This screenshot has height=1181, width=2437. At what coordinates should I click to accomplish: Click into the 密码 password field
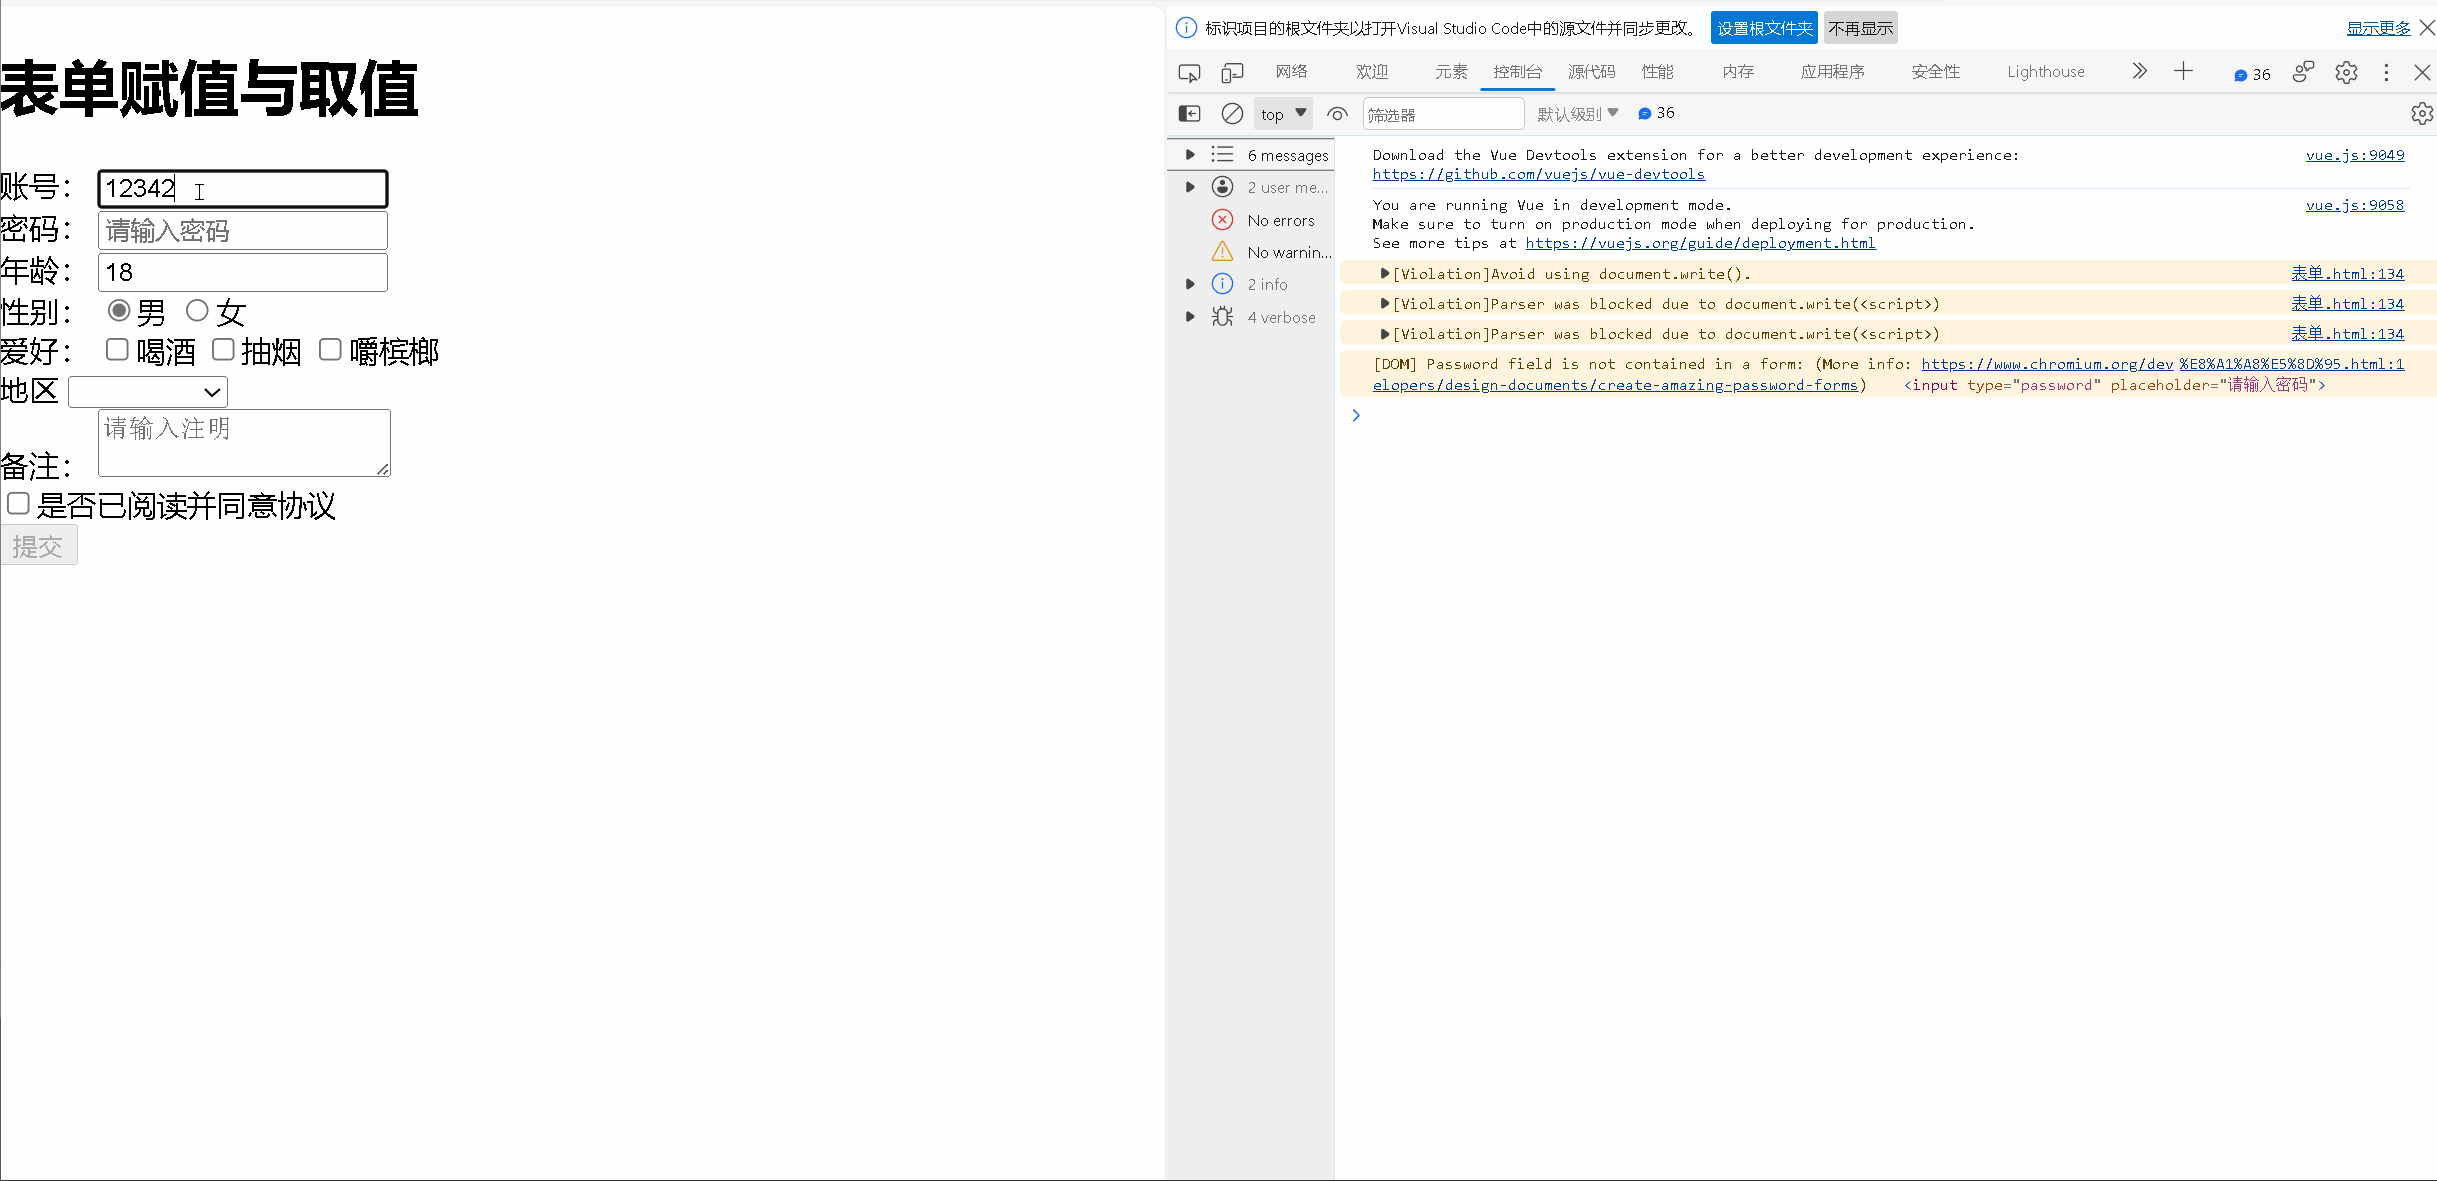click(243, 231)
